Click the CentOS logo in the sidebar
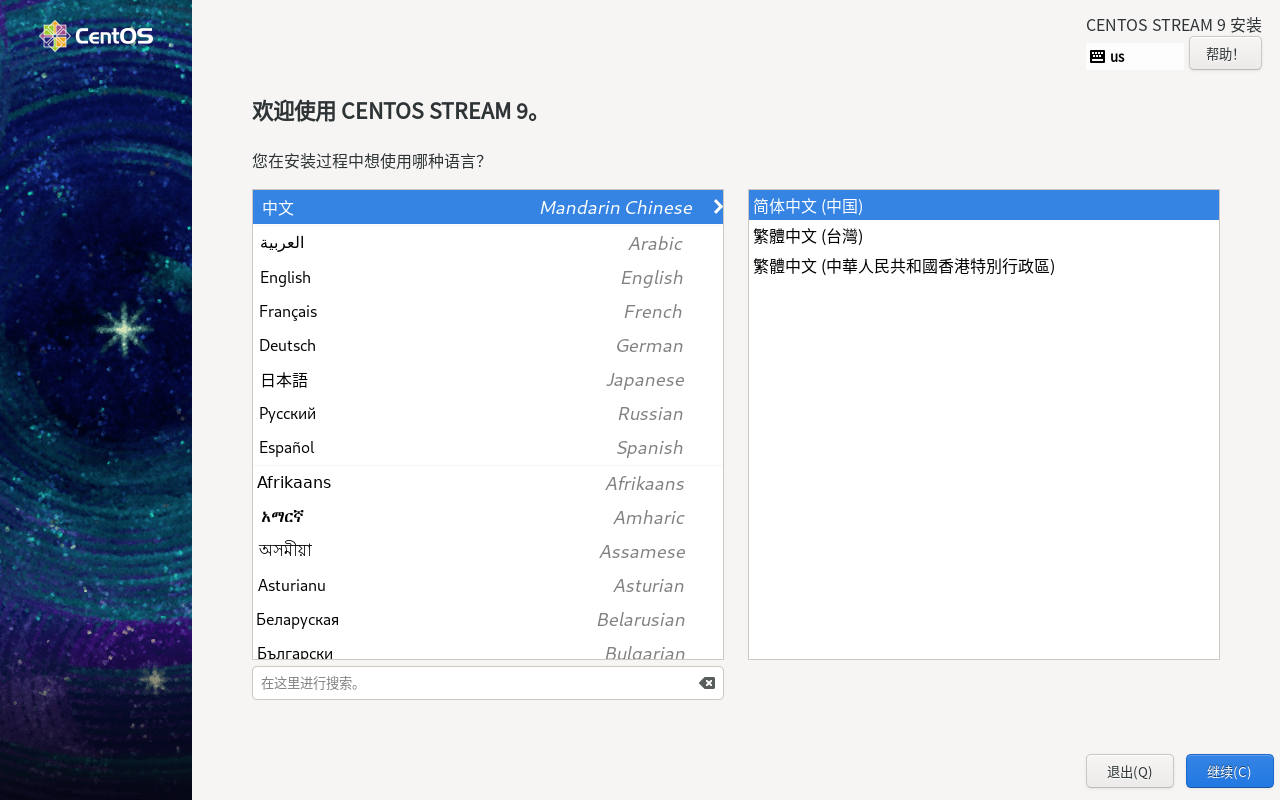This screenshot has height=800, width=1280. [x=96, y=36]
